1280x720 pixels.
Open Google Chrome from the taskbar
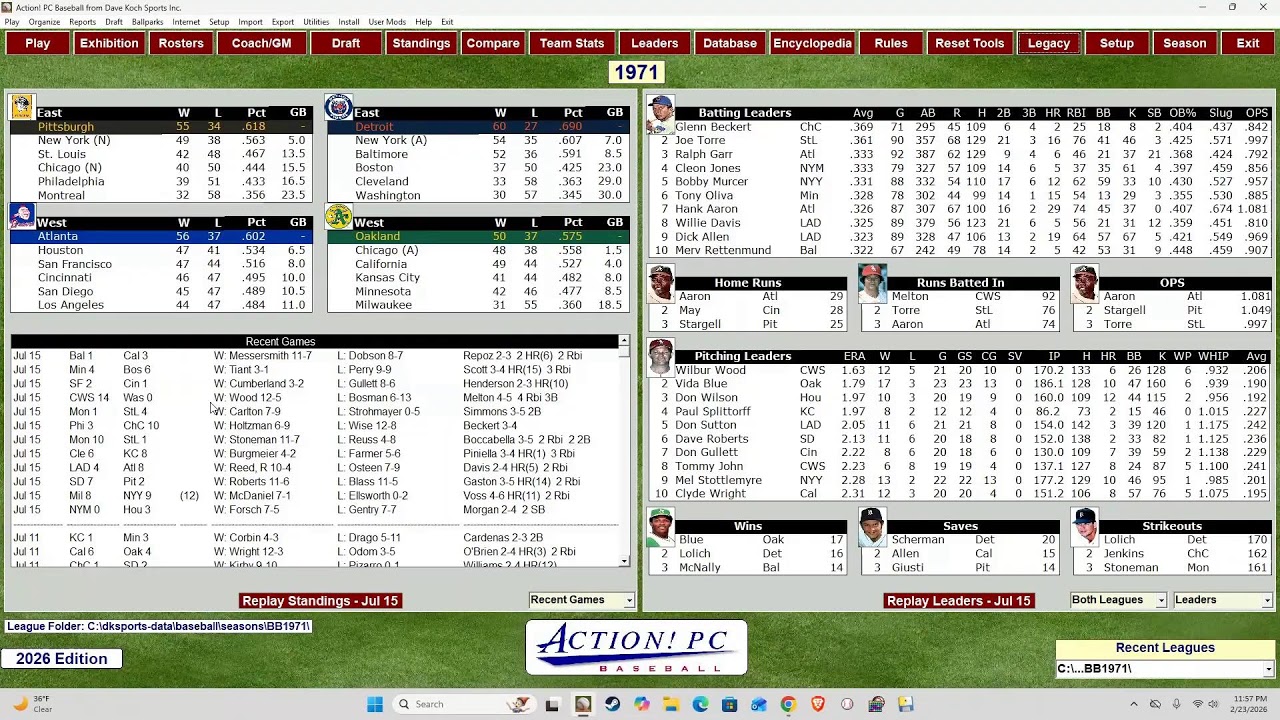tap(788, 704)
